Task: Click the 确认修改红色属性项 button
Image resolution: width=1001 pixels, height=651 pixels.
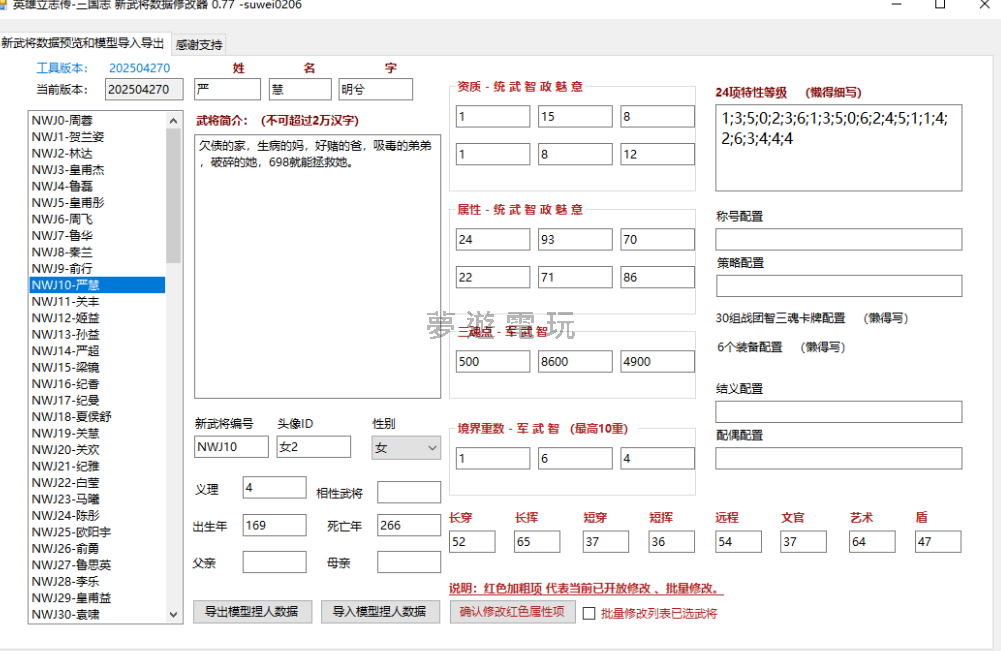Action: click(512, 612)
